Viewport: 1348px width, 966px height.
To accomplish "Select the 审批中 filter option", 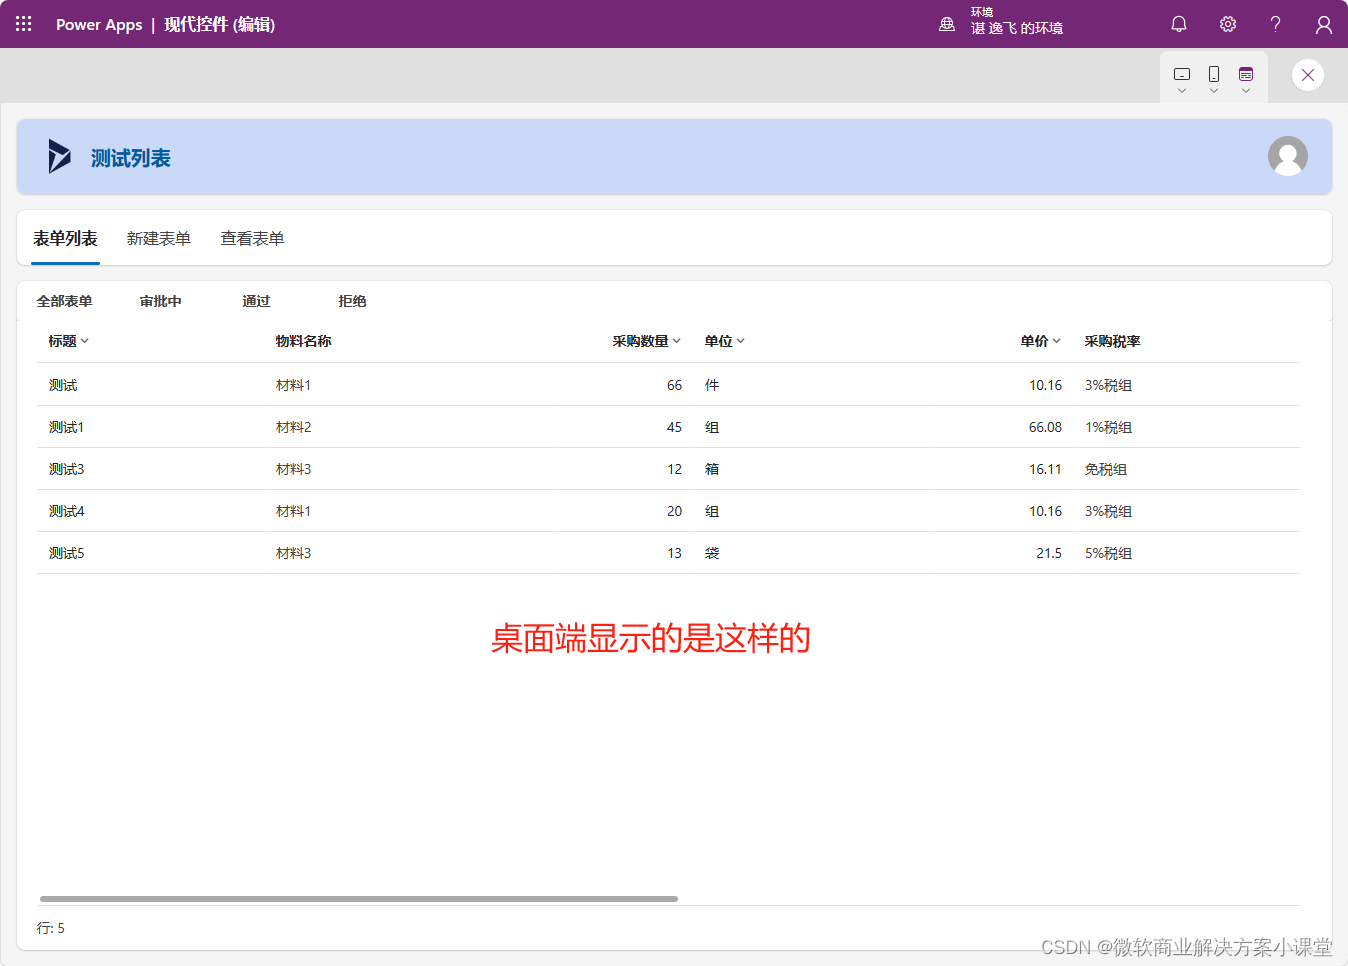I will [x=160, y=300].
